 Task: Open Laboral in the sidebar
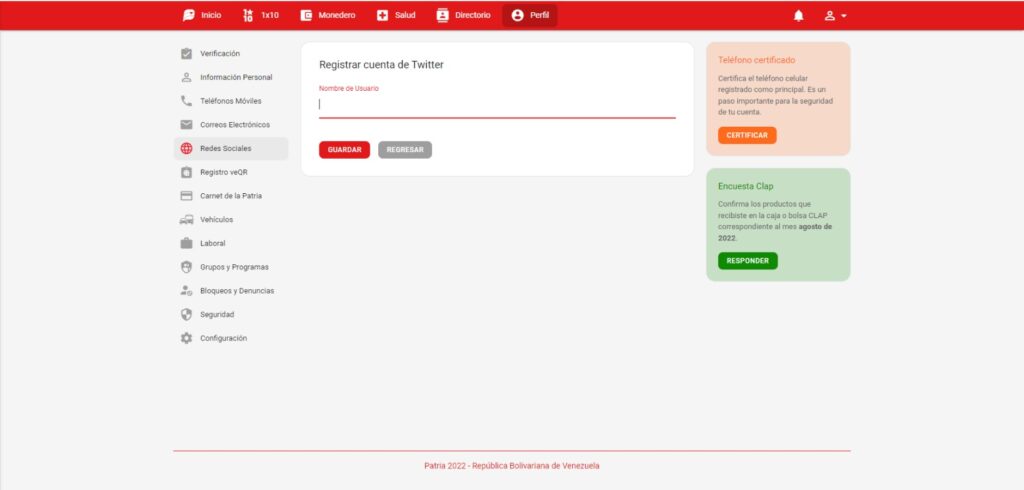tap(231, 243)
